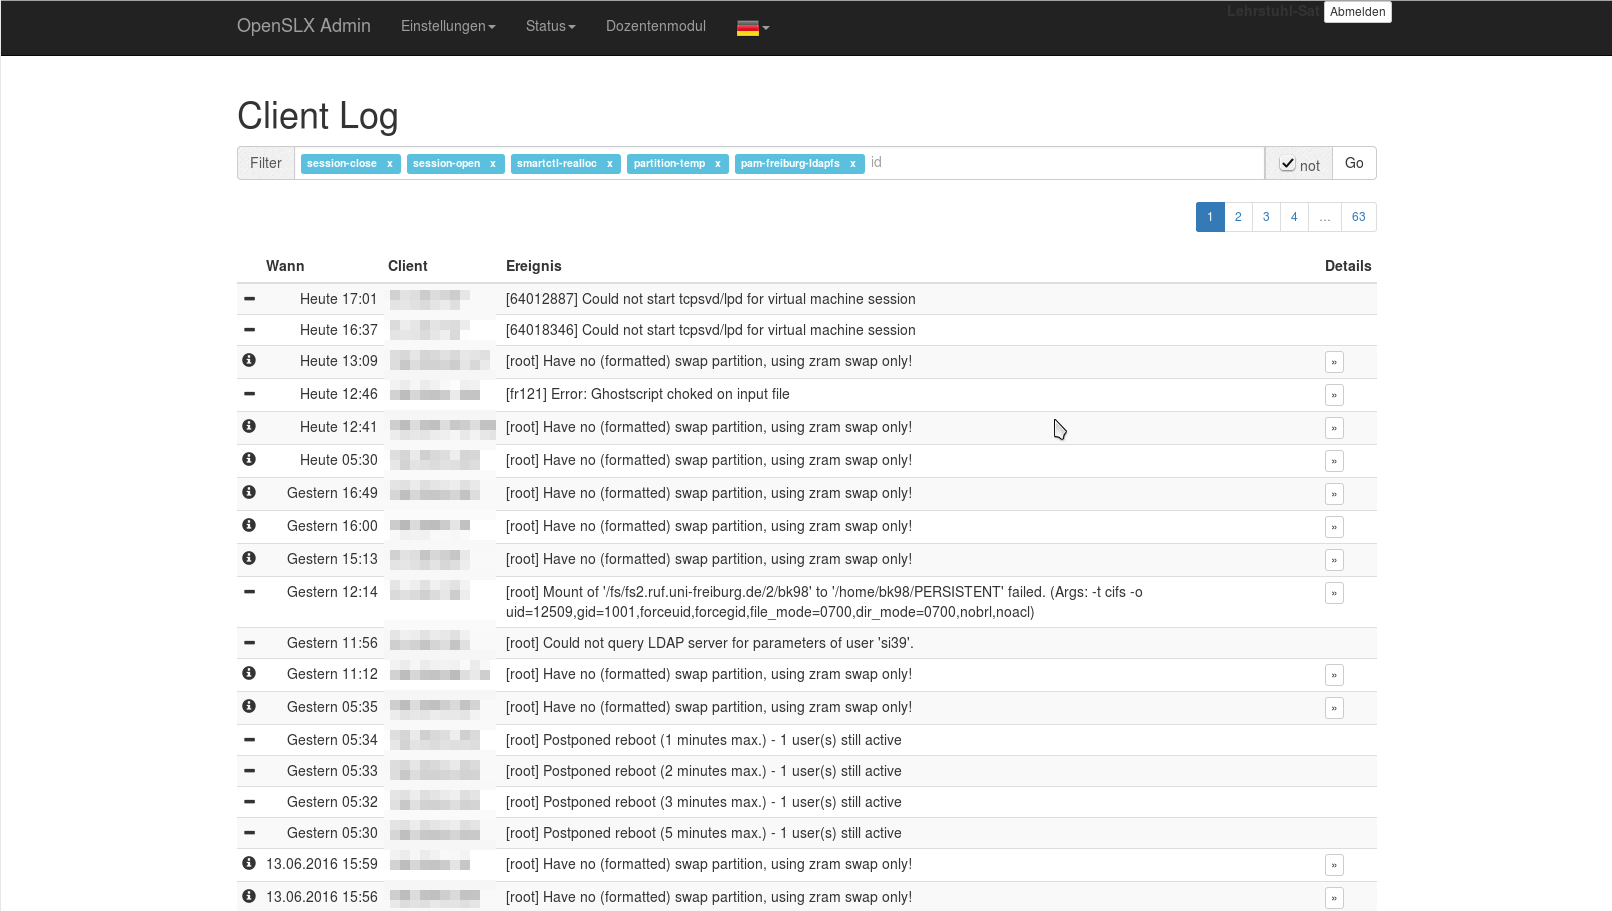Show details for Ghostscript choked error

point(1333,395)
